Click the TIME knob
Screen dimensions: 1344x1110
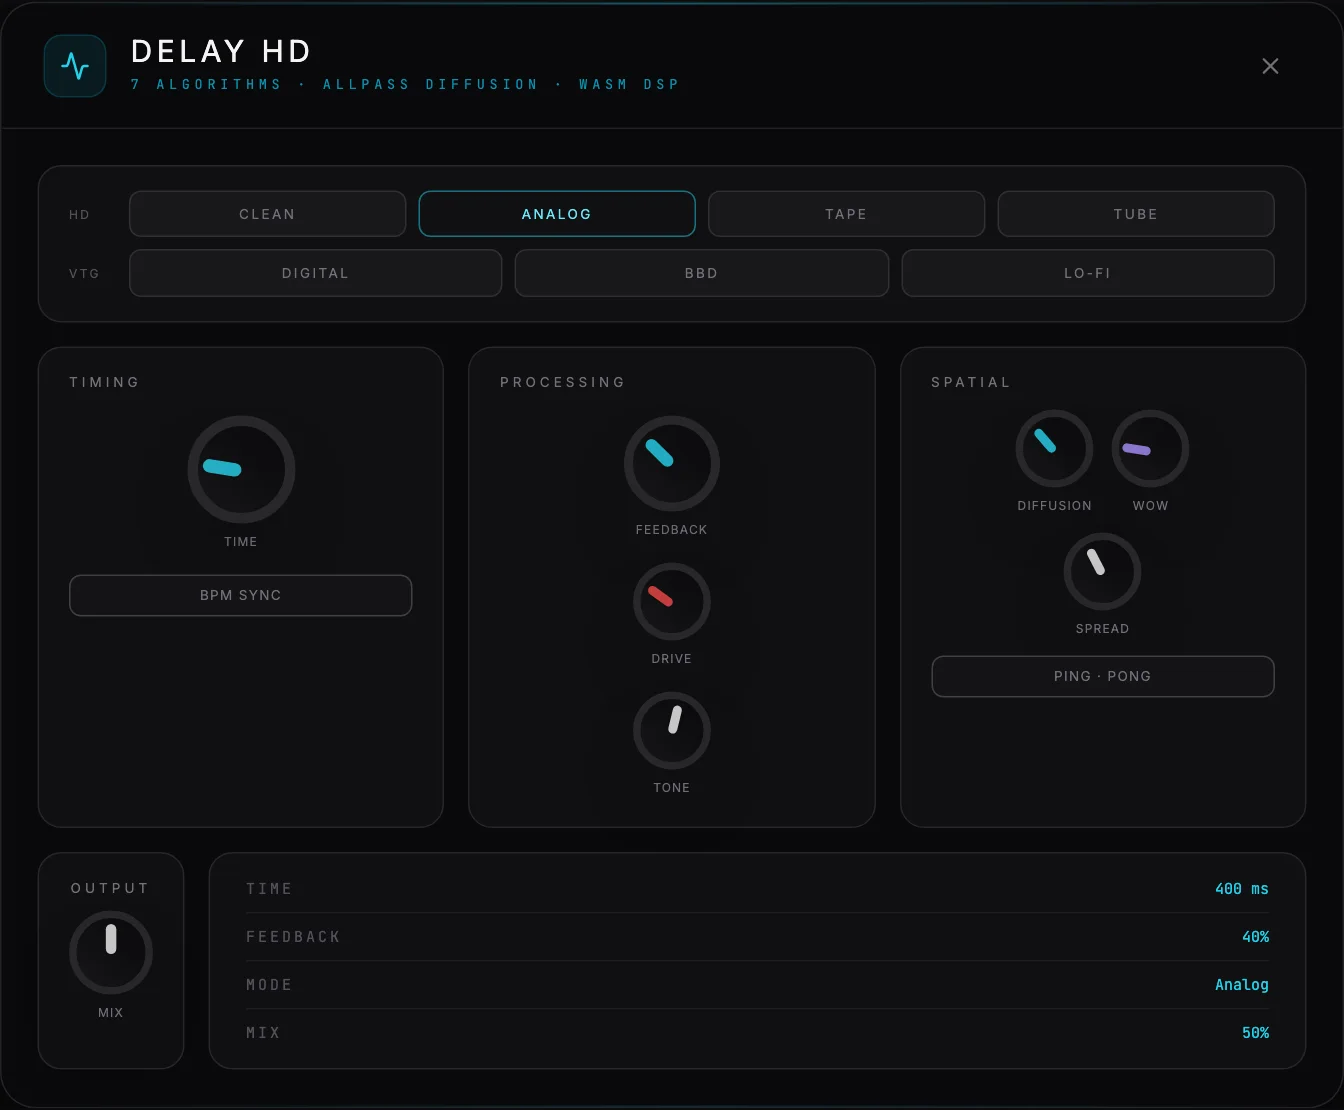coord(241,469)
